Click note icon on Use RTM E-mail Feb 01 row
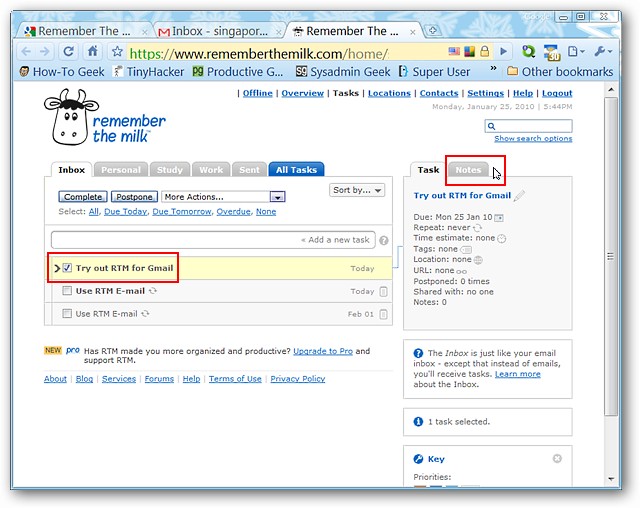 [383, 314]
